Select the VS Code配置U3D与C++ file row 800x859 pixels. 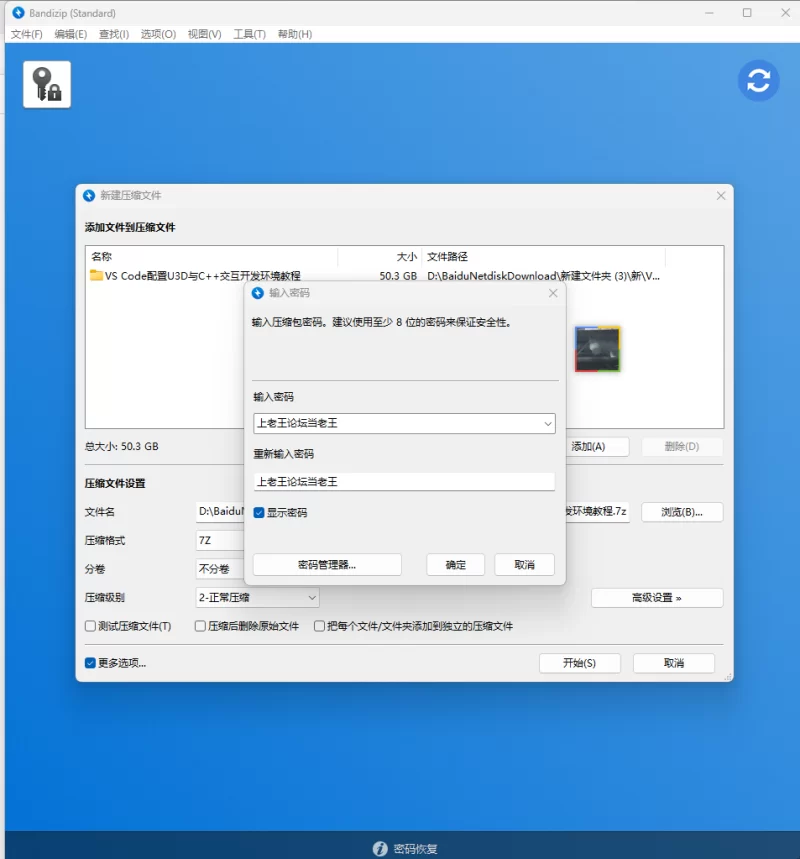tap(375, 276)
